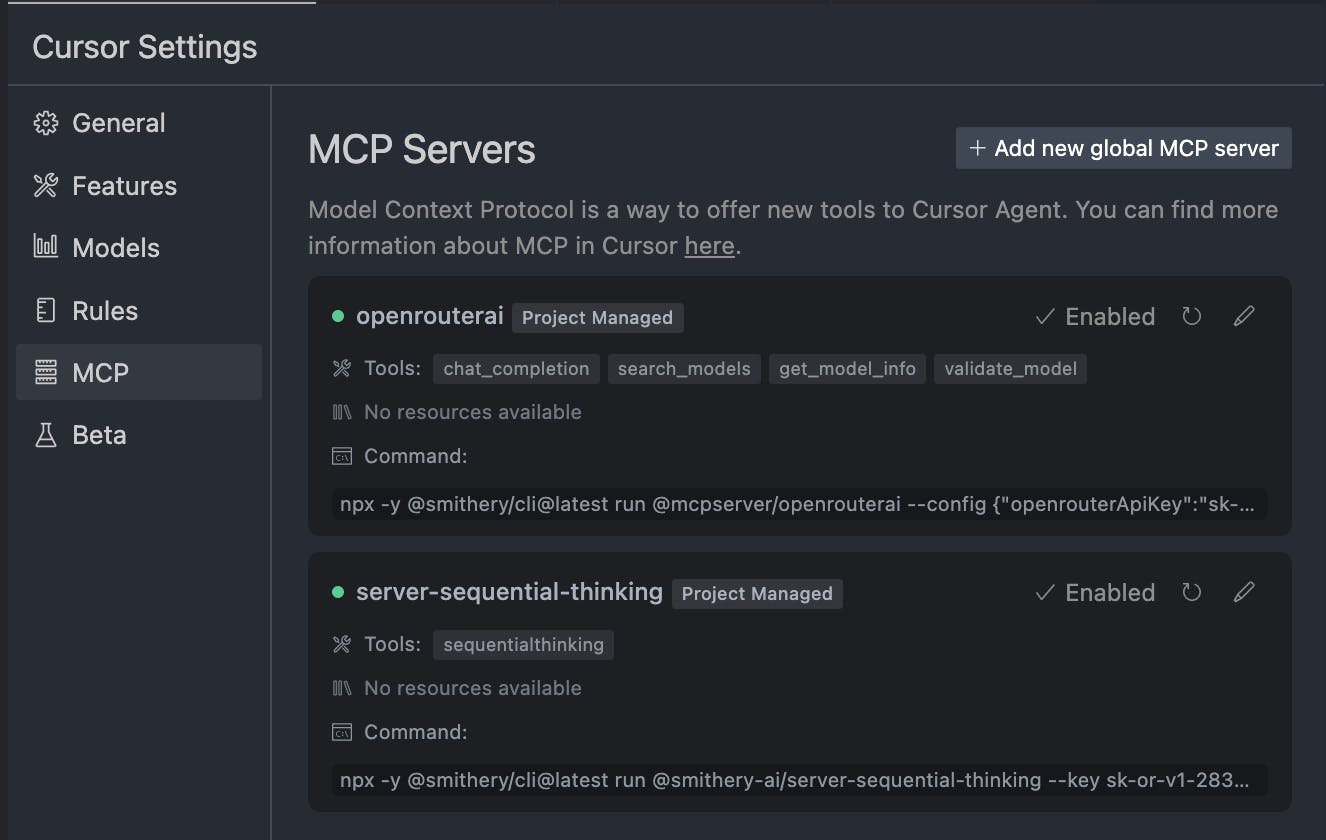This screenshot has height=840, width=1326.
Task: Click the sequentialthinking tool tag
Action: point(523,645)
